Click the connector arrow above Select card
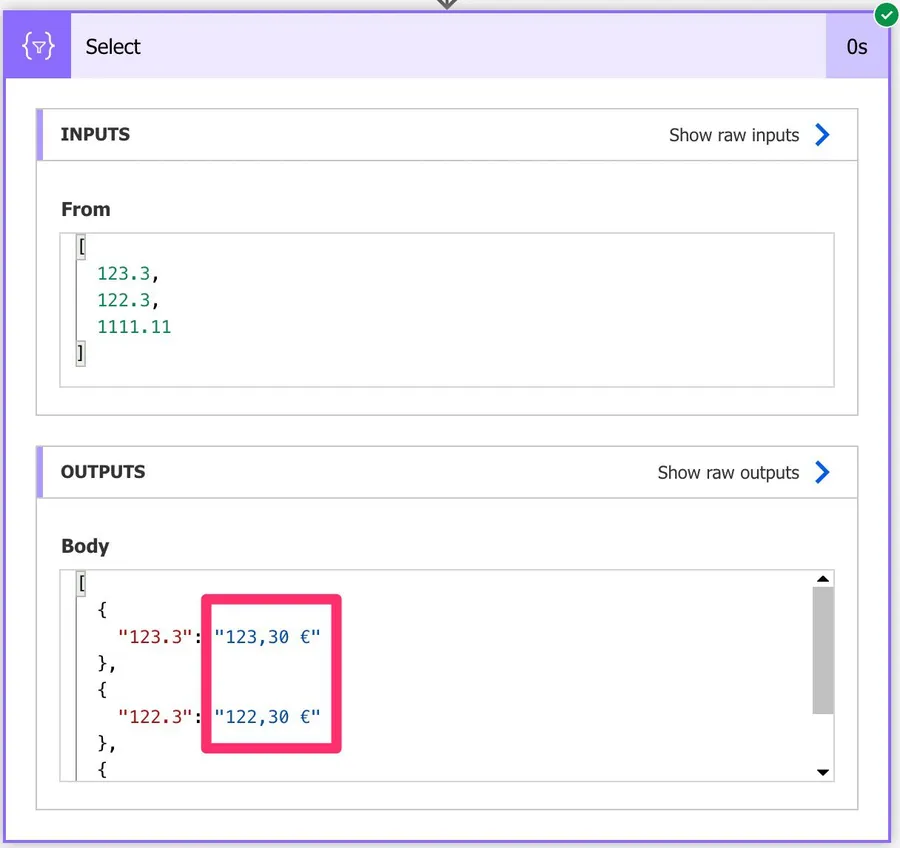This screenshot has width=900, height=848. [447, 4]
